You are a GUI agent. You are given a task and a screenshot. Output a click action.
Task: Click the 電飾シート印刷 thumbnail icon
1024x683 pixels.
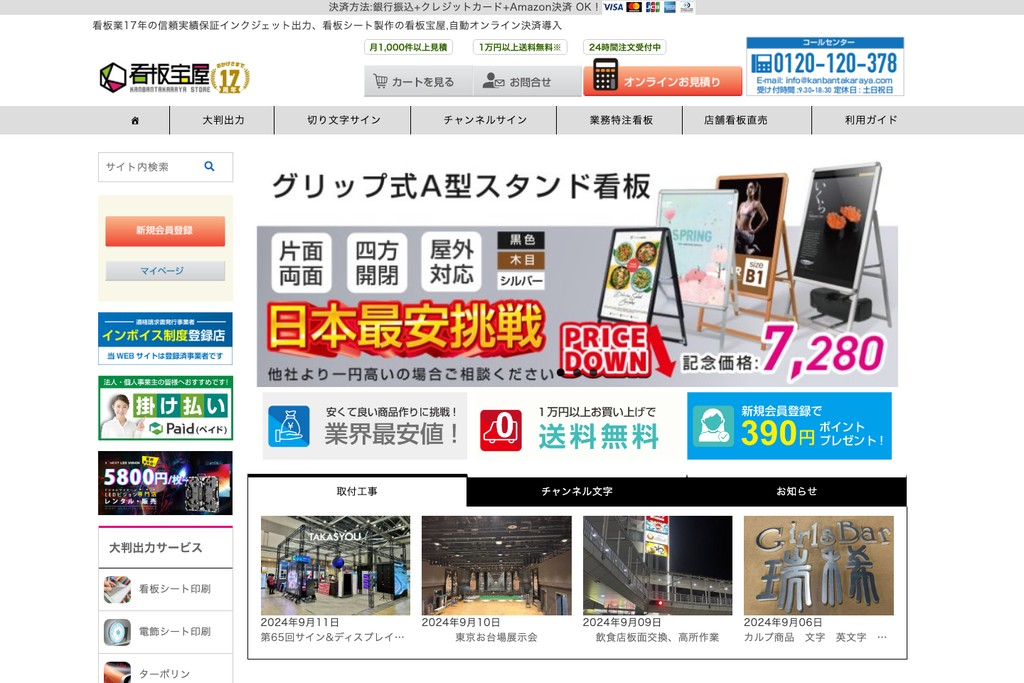[x=118, y=632]
